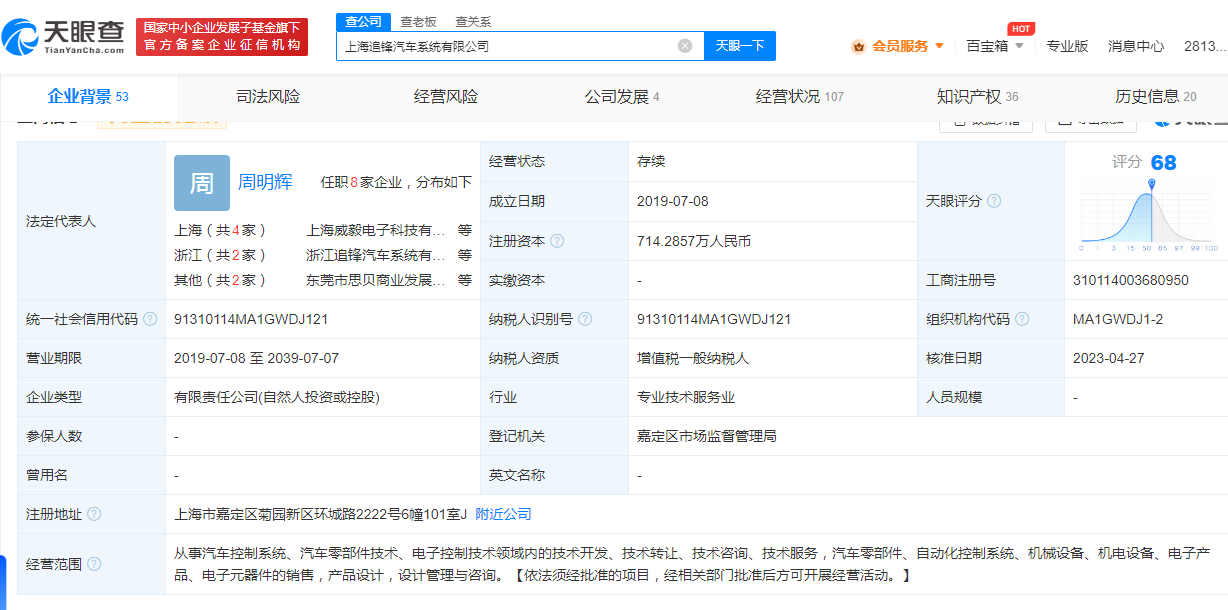Switch to the 查老板 search tab
This screenshot has height=610, width=1228.
(x=418, y=22)
